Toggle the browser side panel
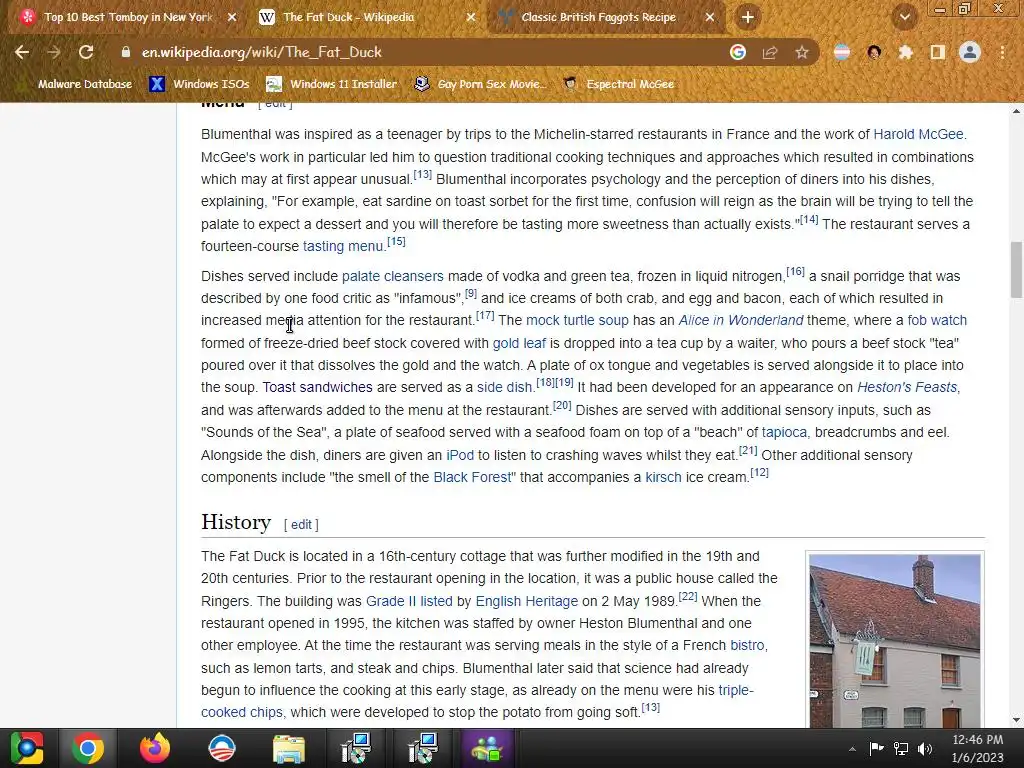The width and height of the screenshot is (1024, 768). [938, 52]
